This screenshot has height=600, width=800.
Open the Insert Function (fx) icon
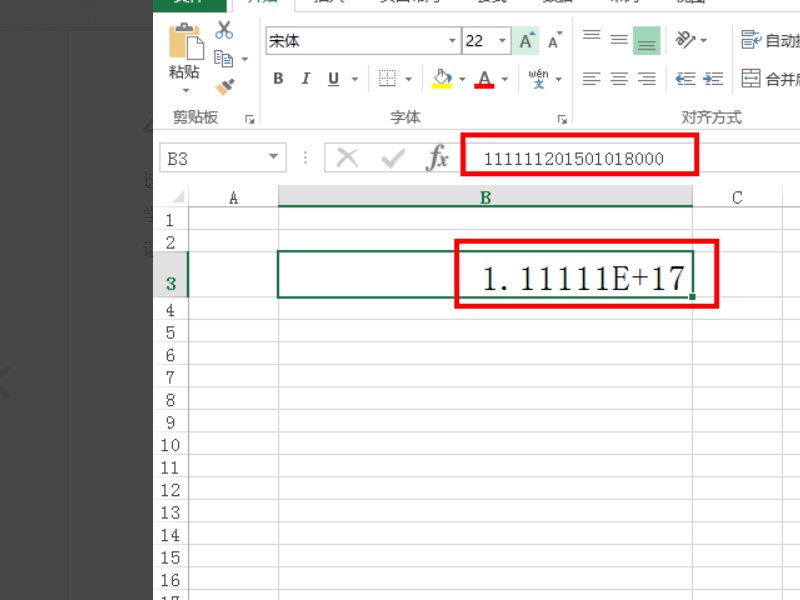coord(439,157)
